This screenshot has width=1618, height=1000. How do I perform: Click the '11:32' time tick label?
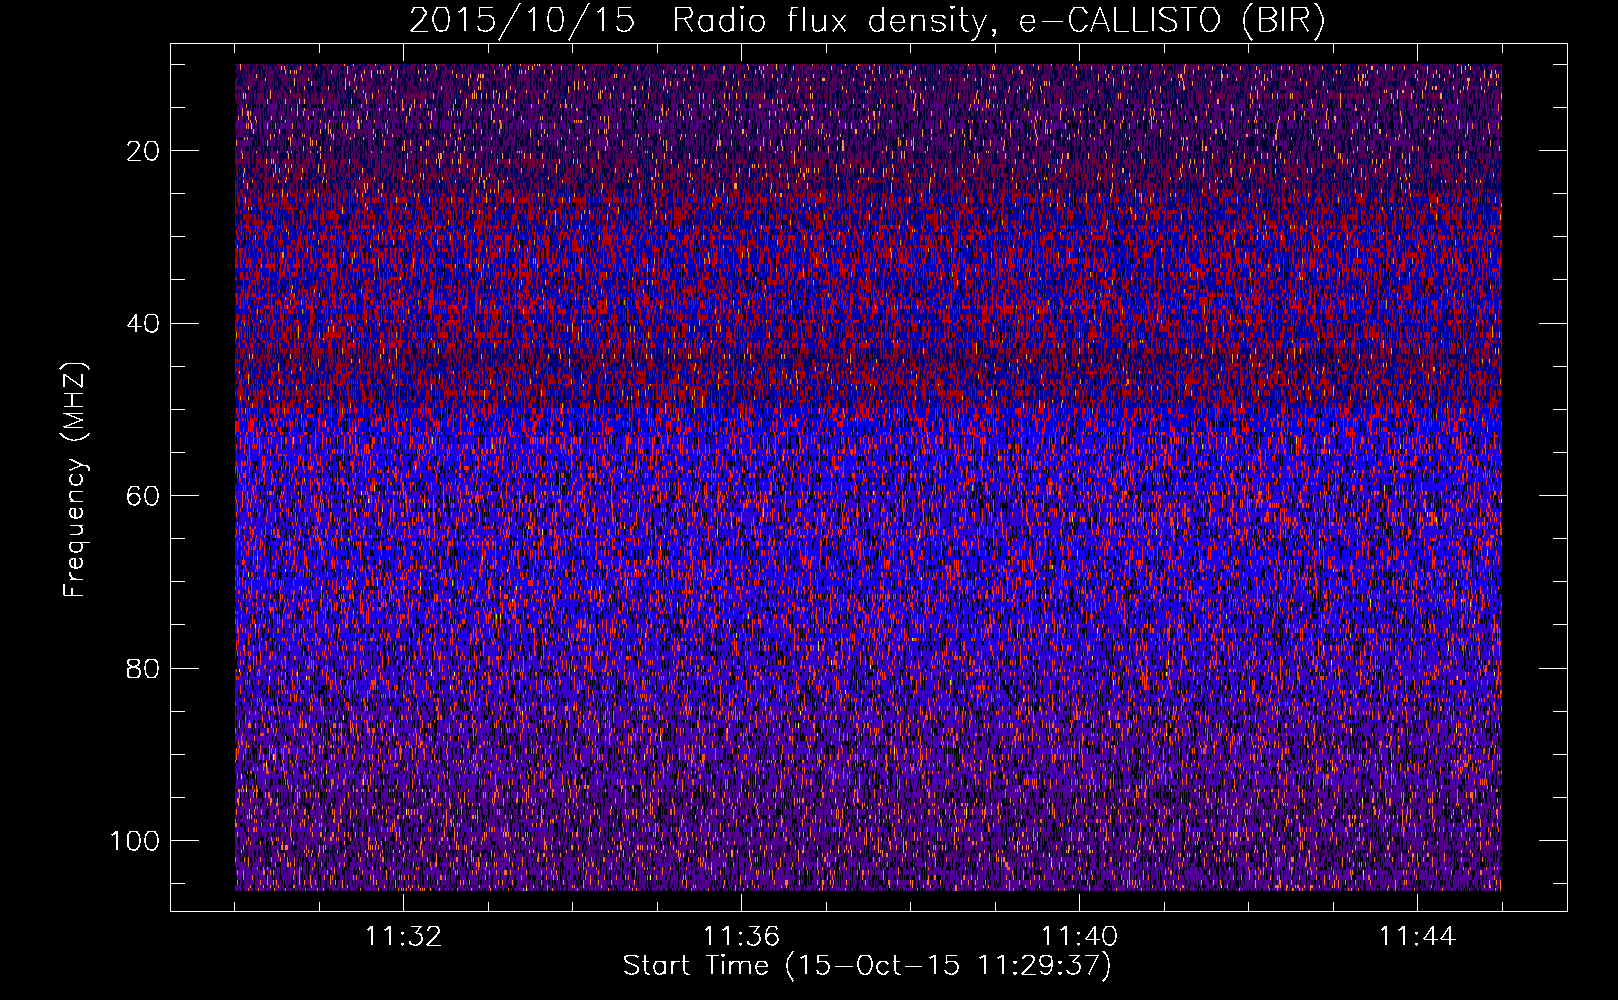click(x=403, y=937)
